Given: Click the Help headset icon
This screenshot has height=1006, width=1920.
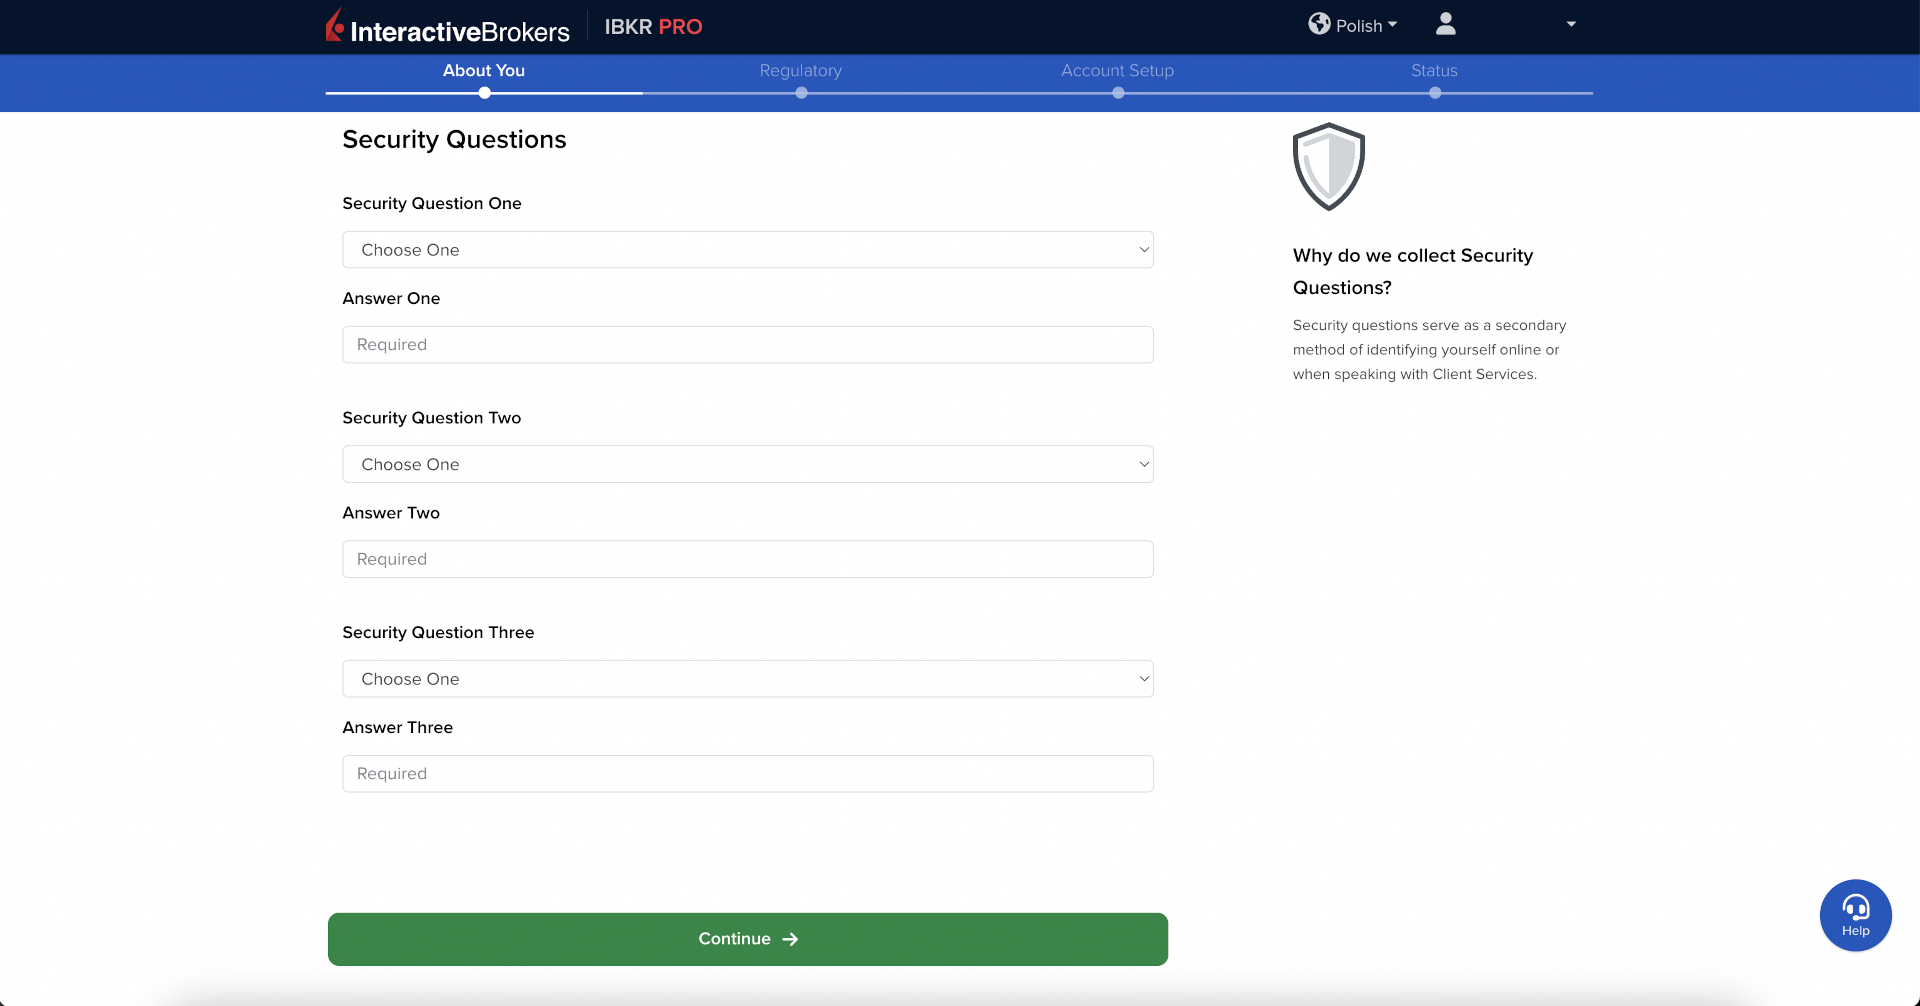Looking at the screenshot, I should (x=1855, y=908).
